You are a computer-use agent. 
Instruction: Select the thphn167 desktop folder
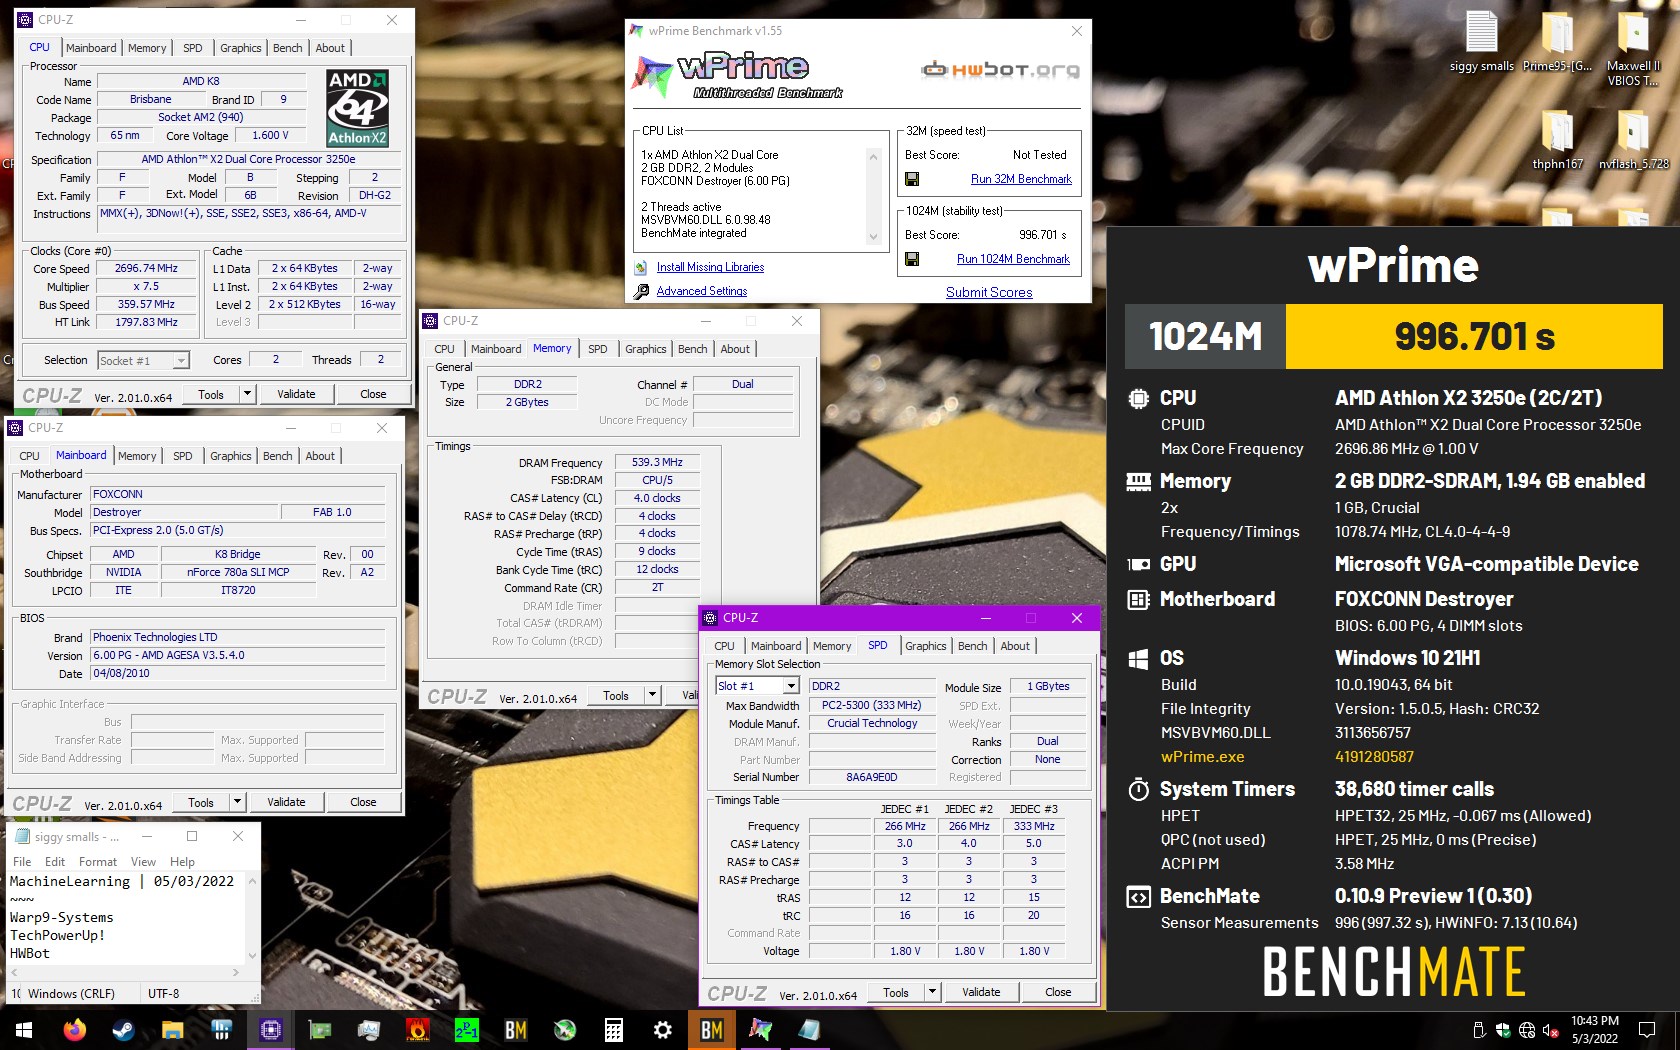[1557, 138]
